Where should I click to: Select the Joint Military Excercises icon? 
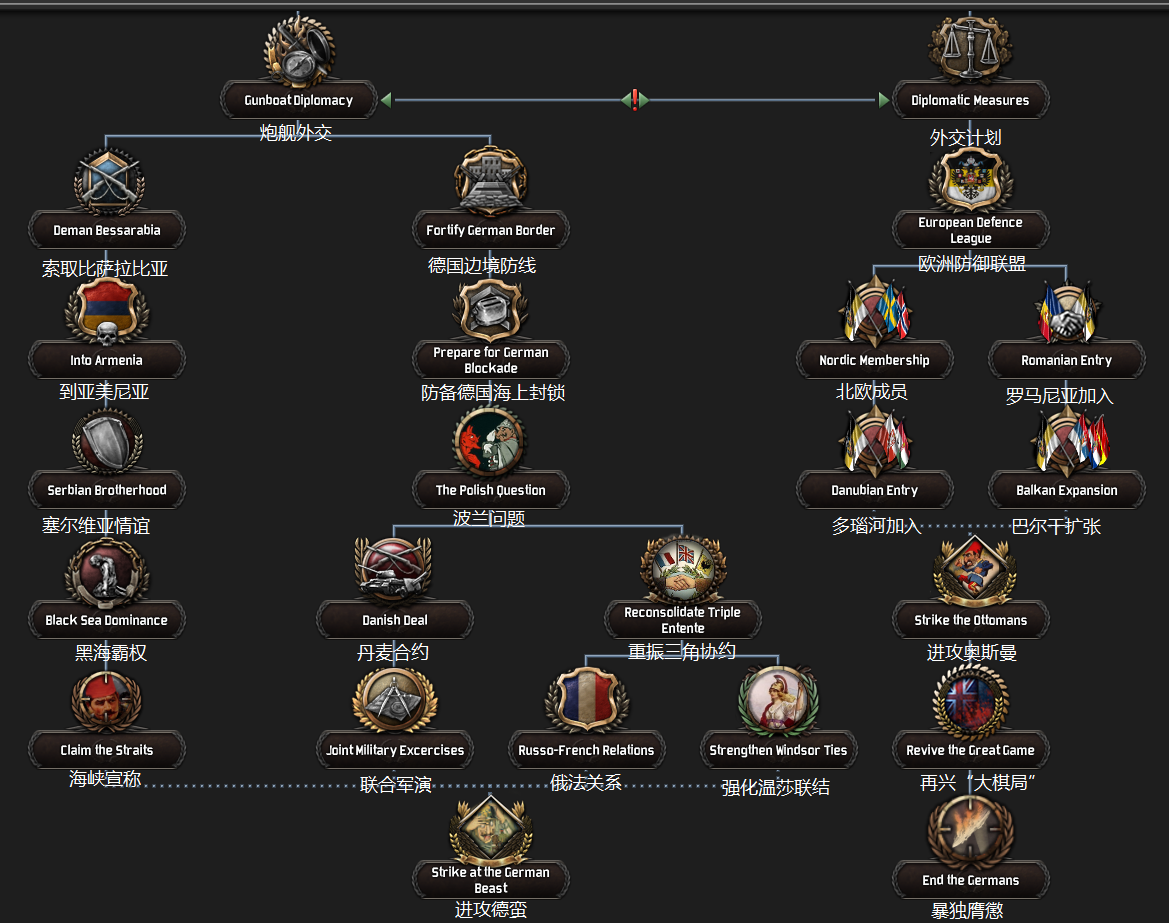coord(394,701)
